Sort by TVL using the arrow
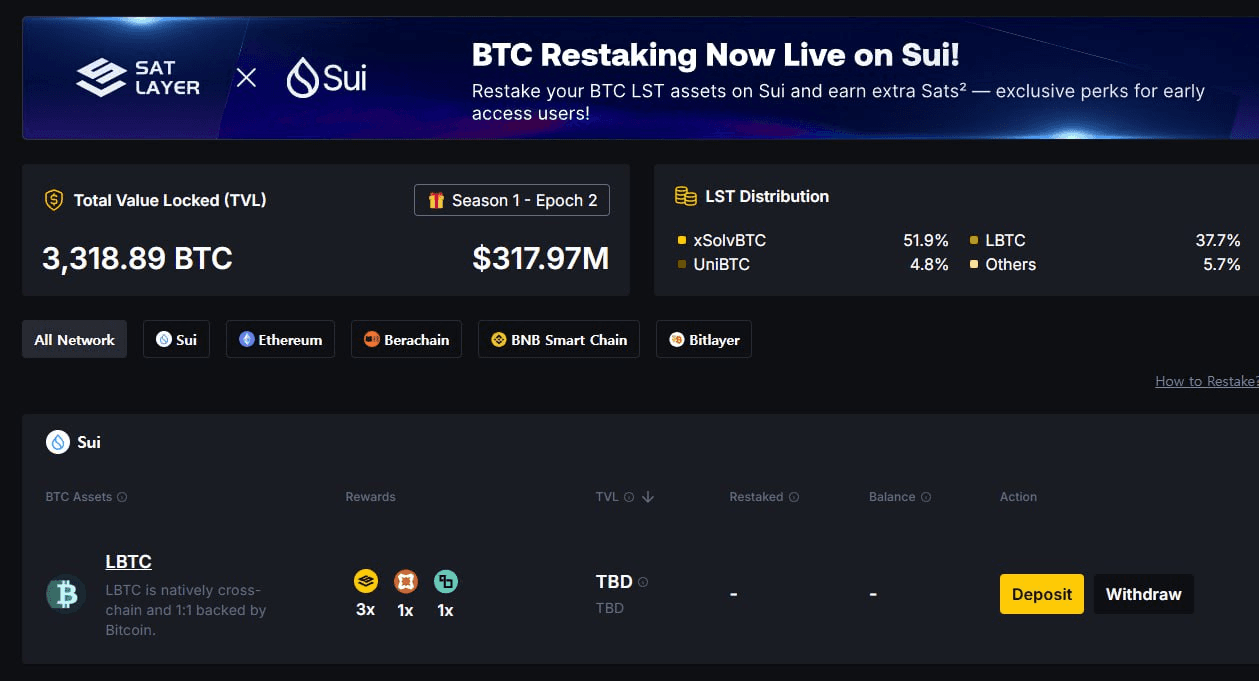This screenshot has width=1259, height=681. click(x=648, y=497)
